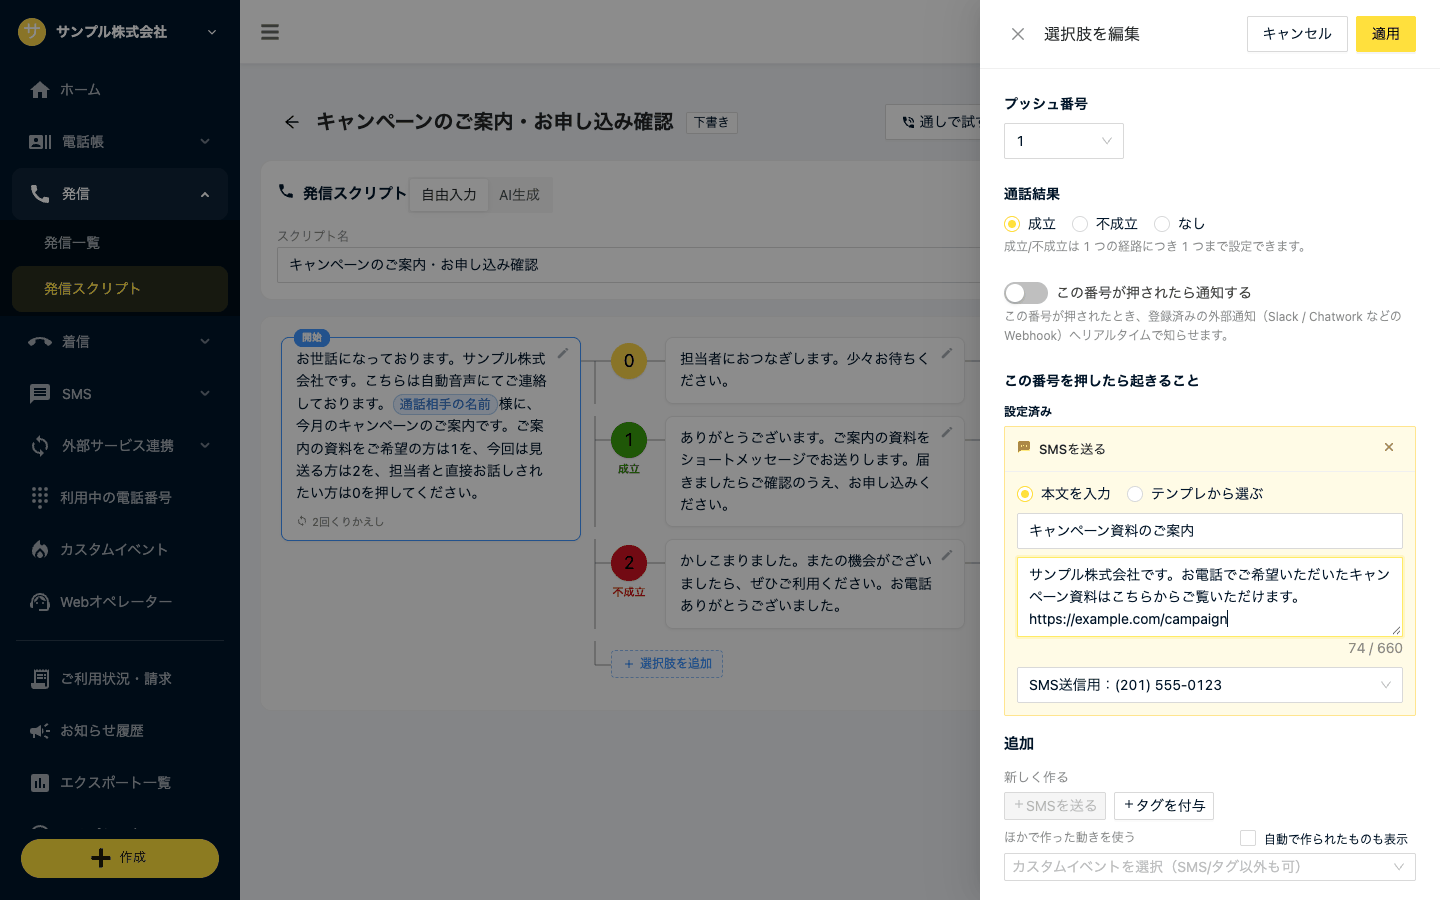Click the キャンセル button
1440x900 pixels.
[1297, 34]
